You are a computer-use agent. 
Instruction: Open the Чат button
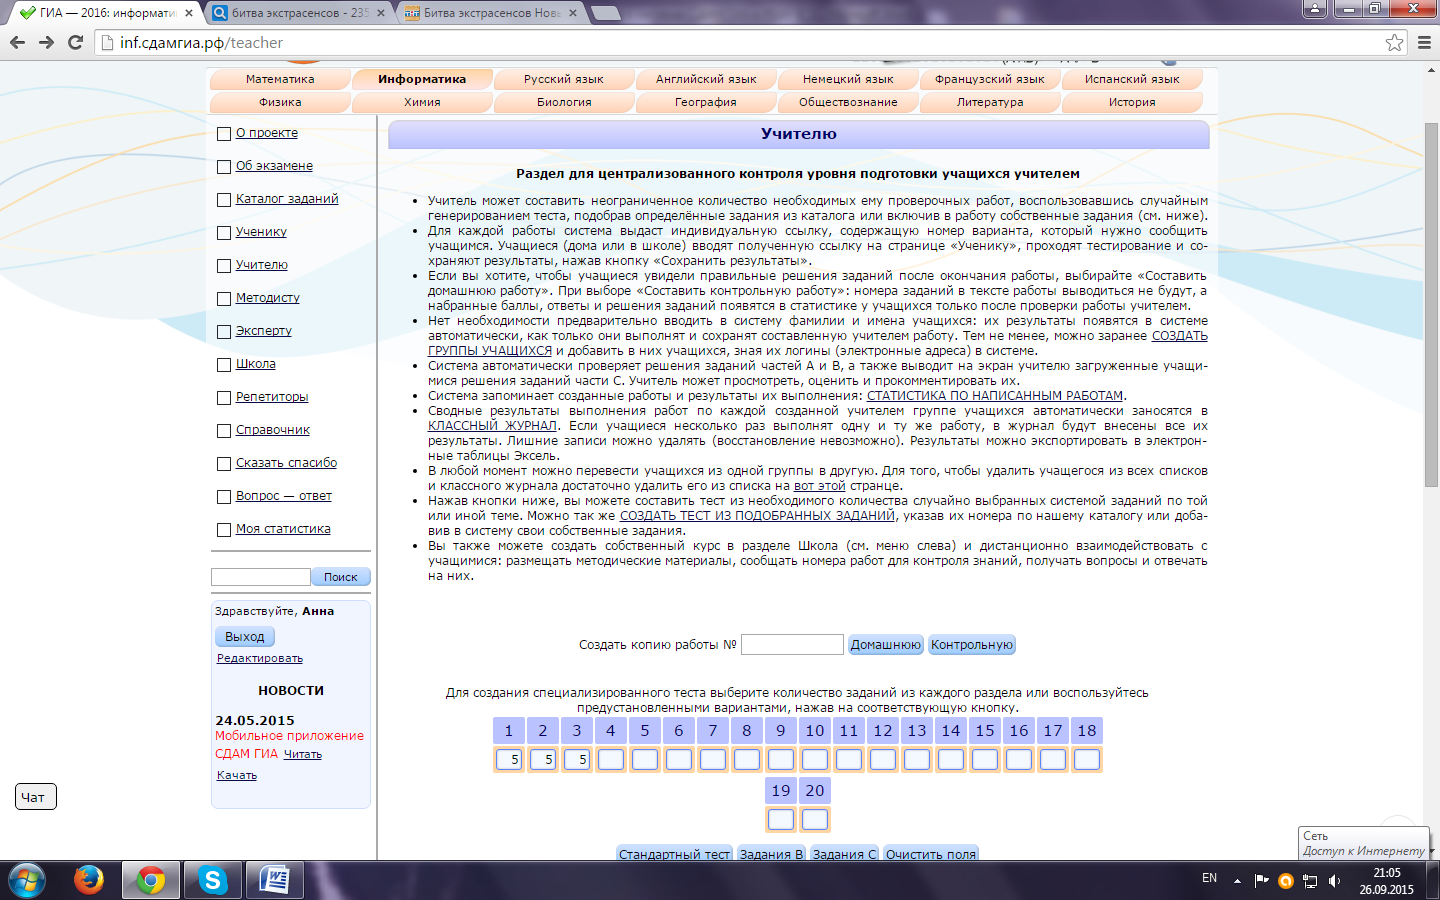36,797
